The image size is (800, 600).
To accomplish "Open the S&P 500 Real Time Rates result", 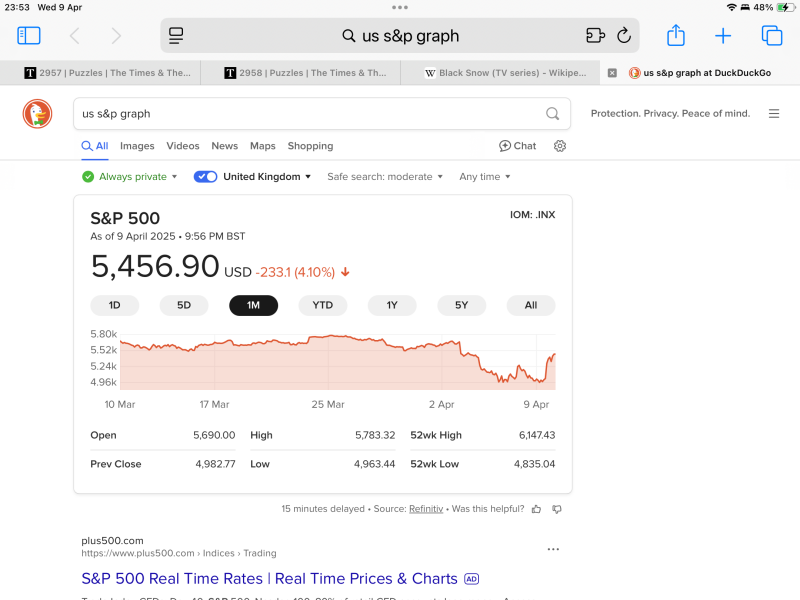I will point(269,579).
